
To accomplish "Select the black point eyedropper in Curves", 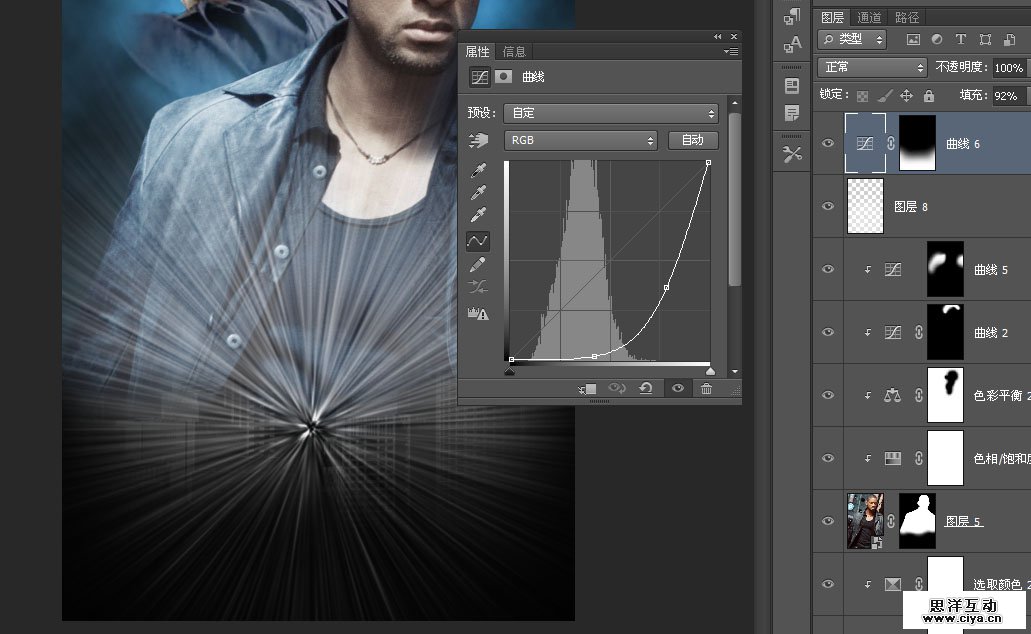I will click(478, 170).
